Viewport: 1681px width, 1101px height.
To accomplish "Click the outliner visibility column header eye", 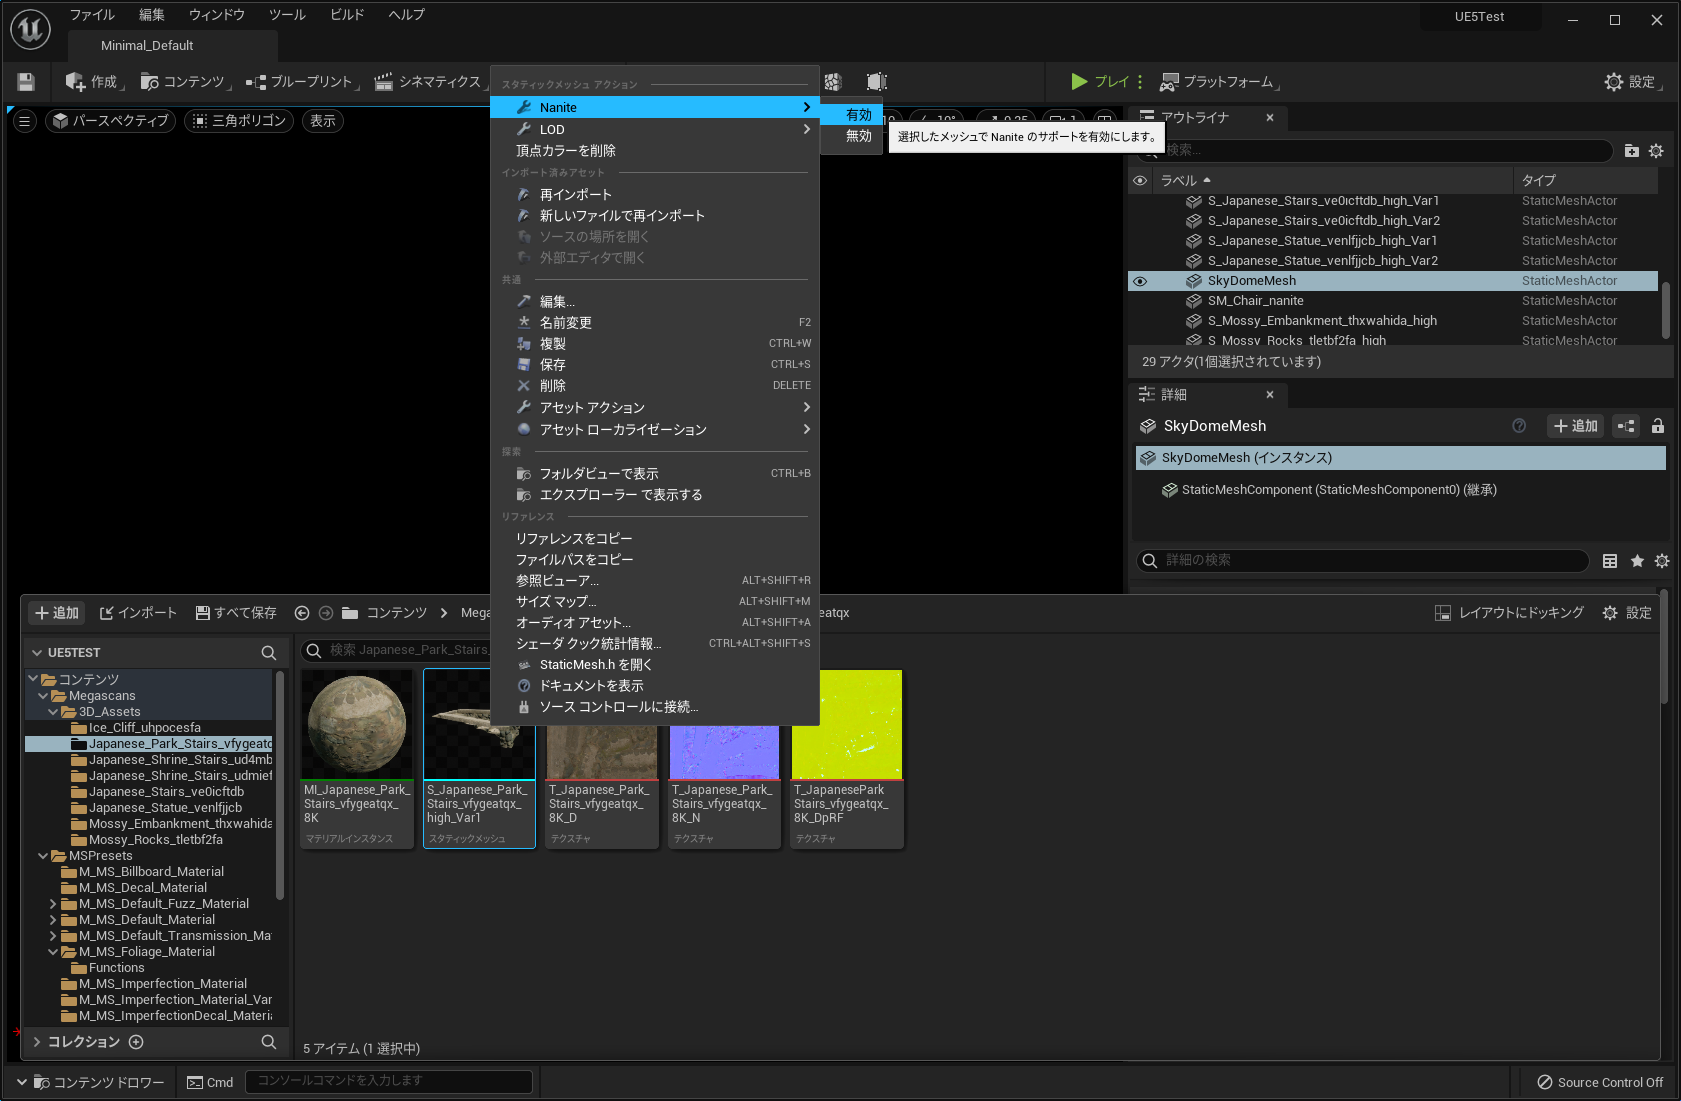I will (x=1140, y=181).
